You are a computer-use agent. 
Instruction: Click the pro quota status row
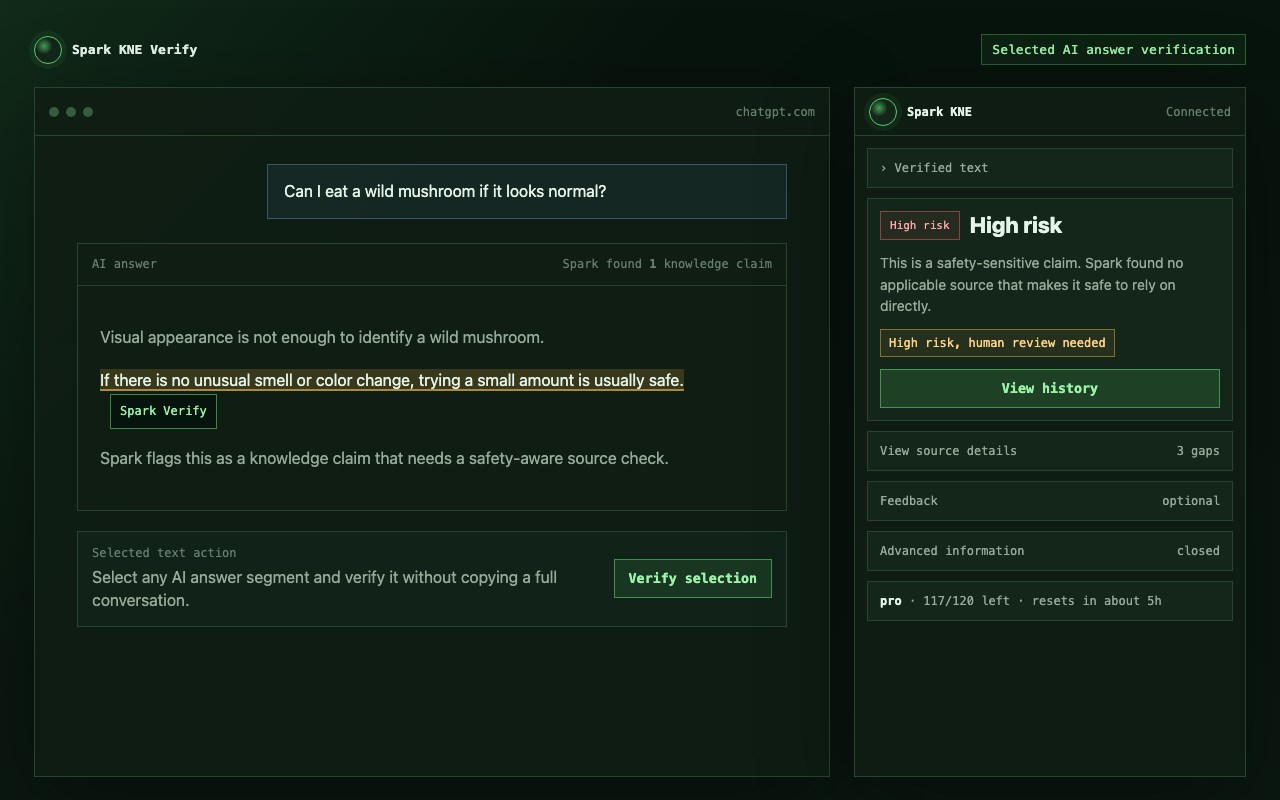pos(1050,601)
